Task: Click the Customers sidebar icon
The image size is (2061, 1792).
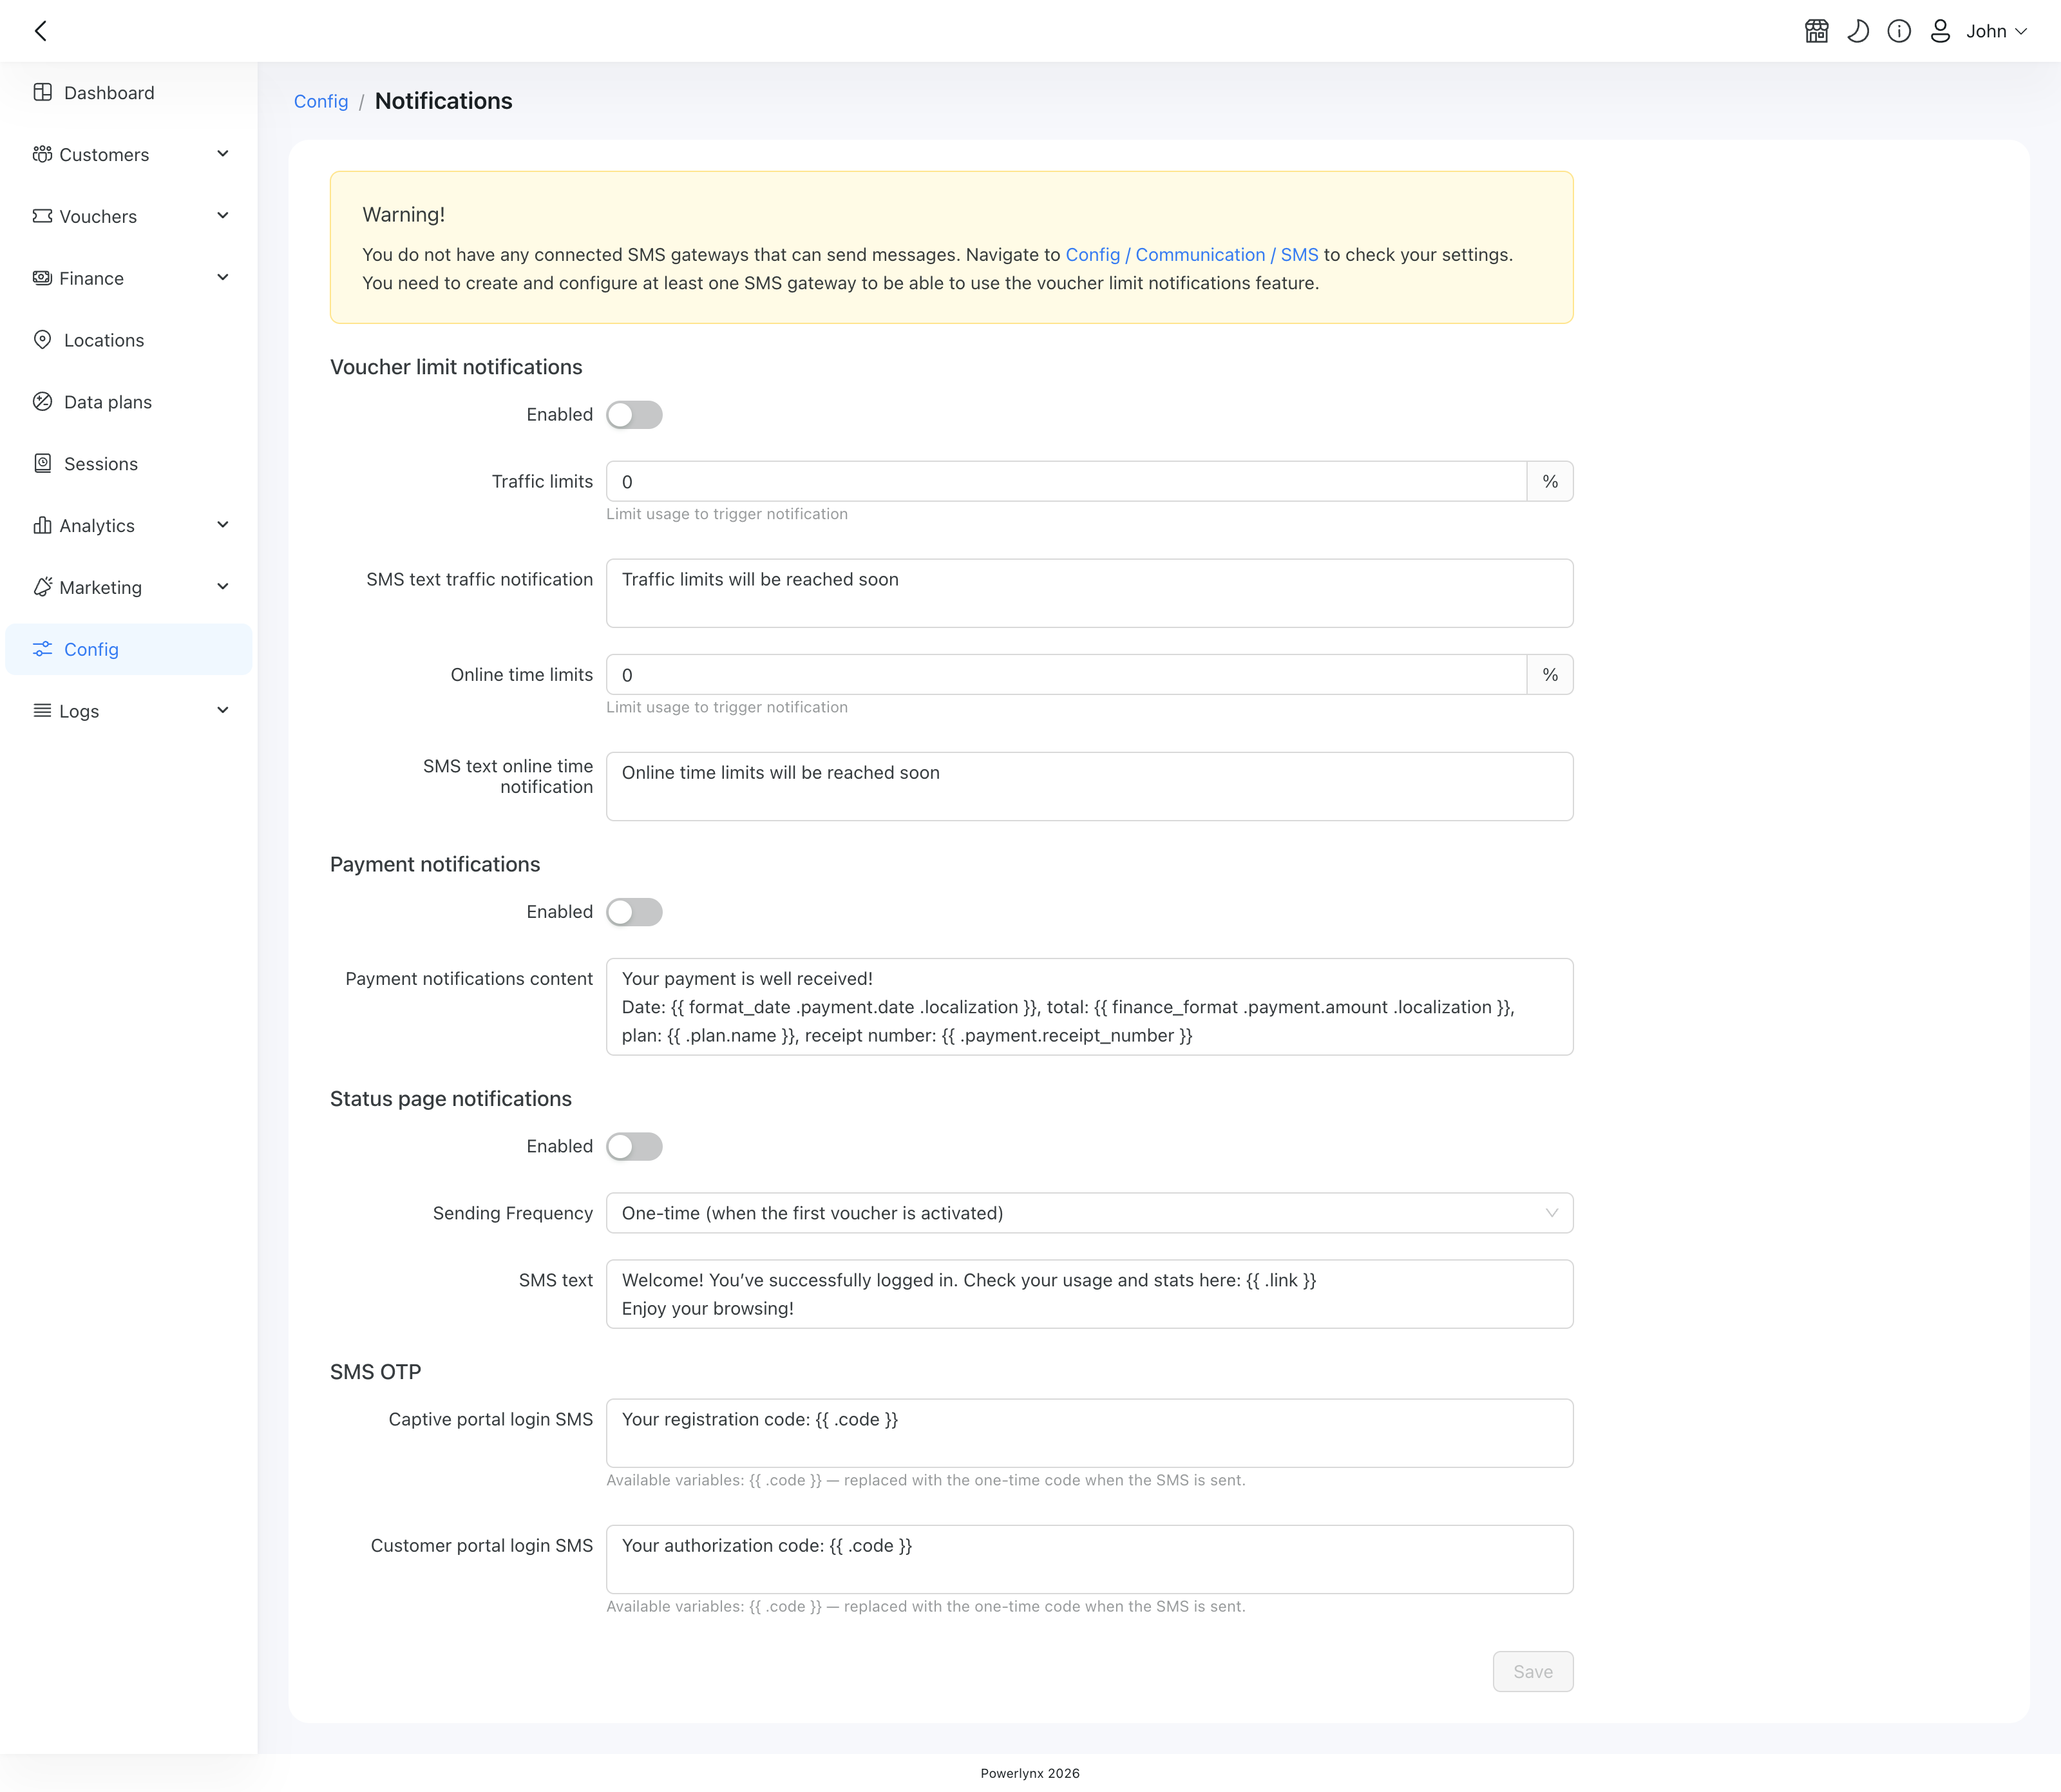Action: [43, 154]
